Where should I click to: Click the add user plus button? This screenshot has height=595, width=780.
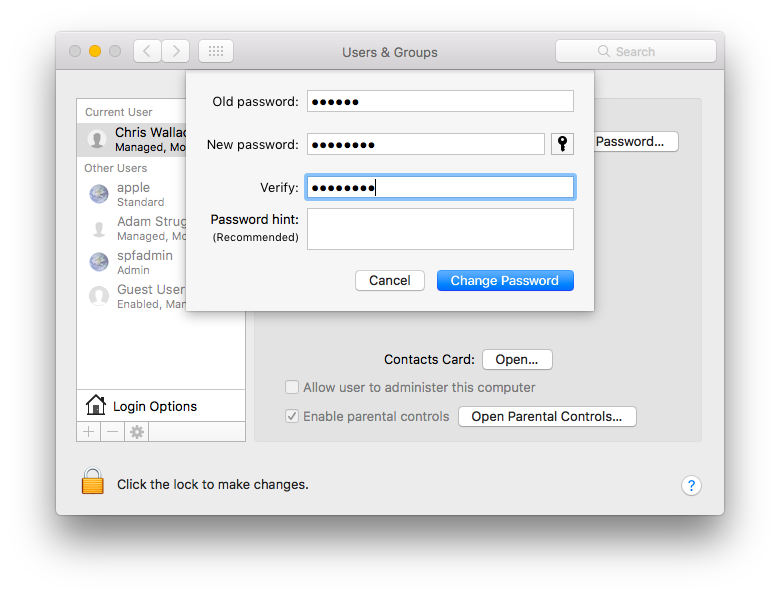pos(89,431)
